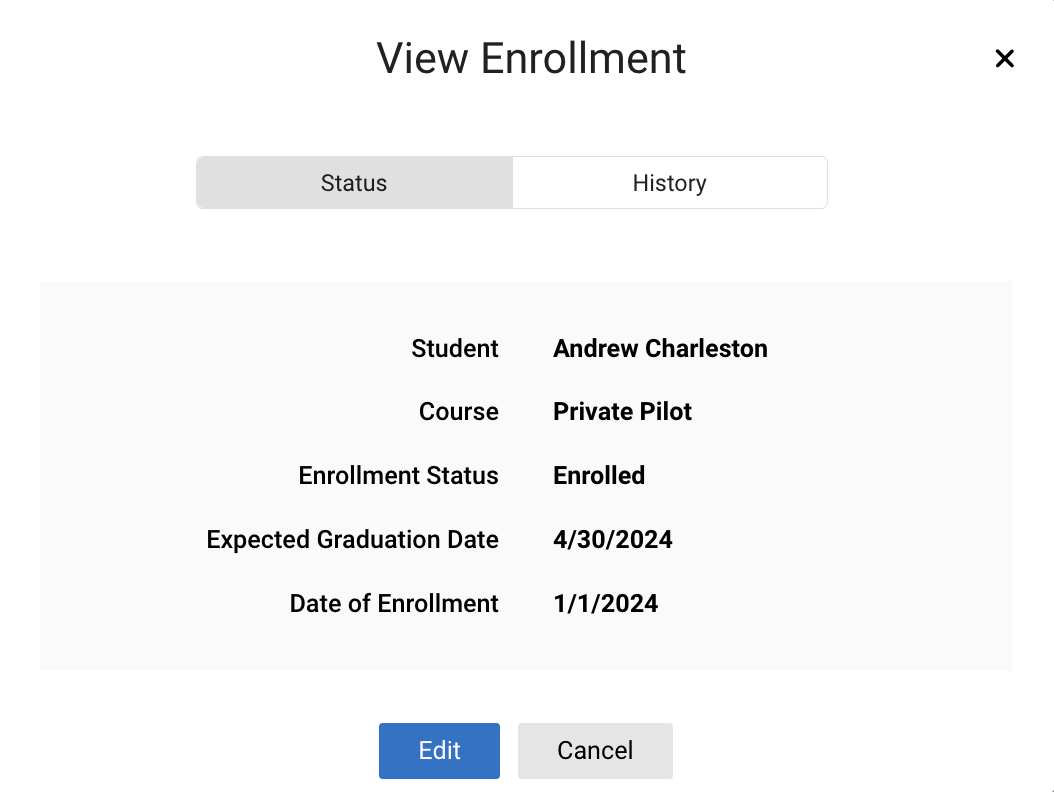Screen dimensions: 1054x792
Task: View enrollment history via the History tab
Action: [669, 183]
